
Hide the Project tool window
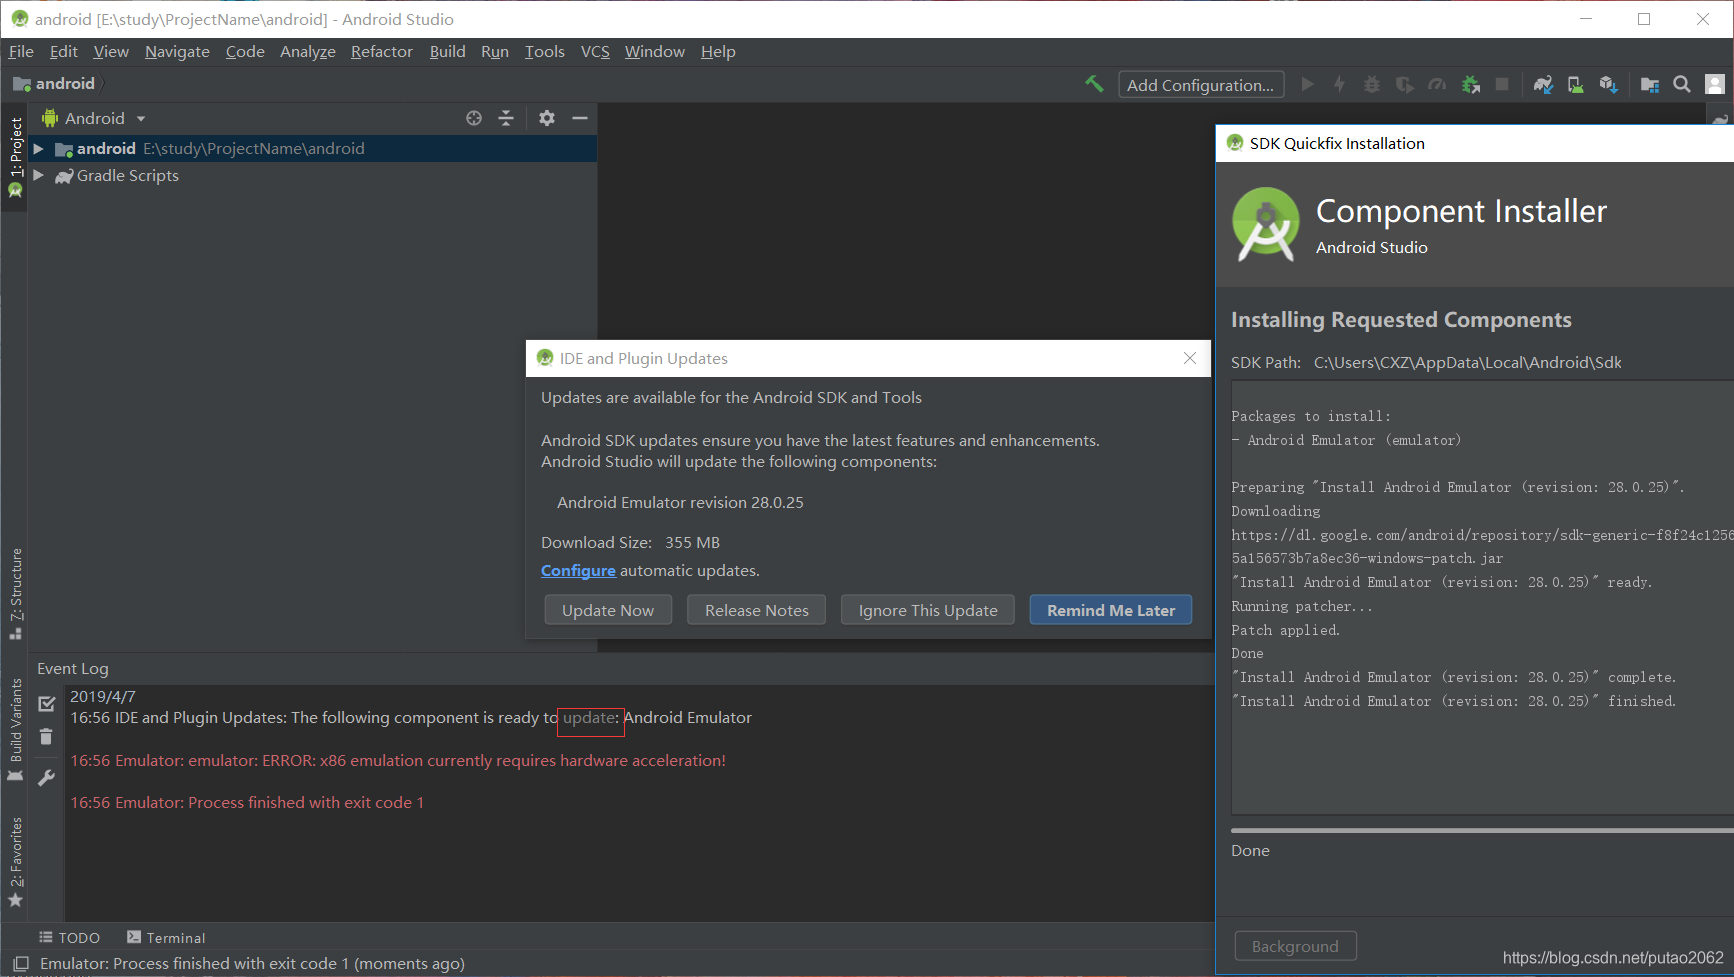[x=580, y=118]
